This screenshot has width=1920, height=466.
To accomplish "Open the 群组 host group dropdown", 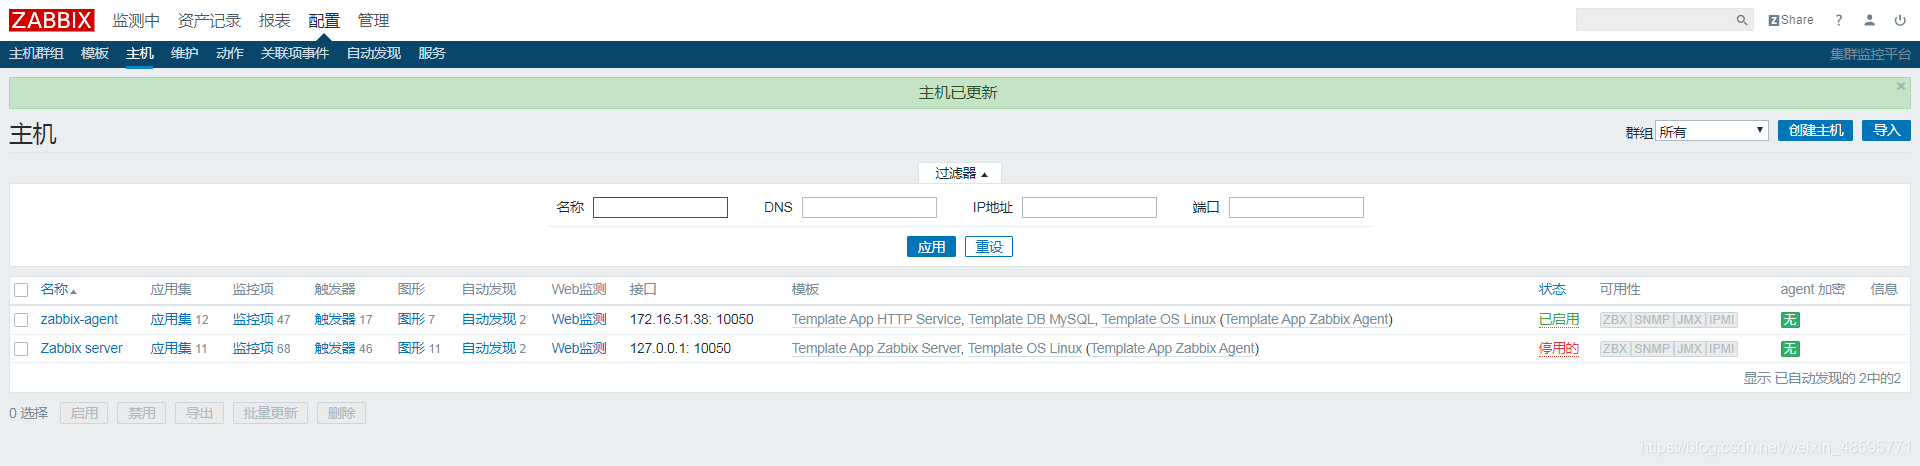I will 1712,131.
